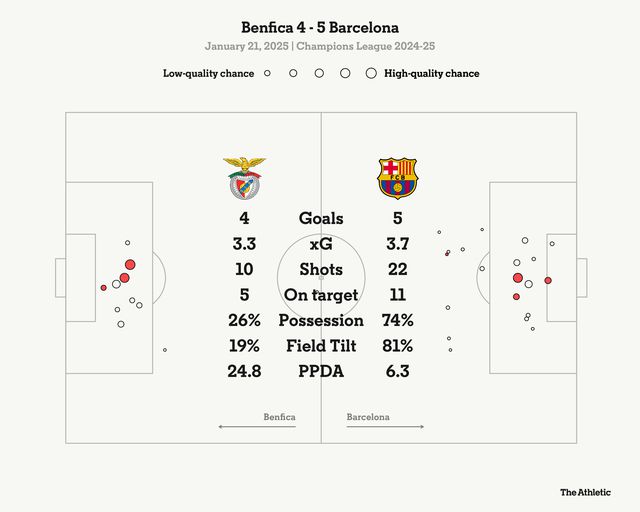
Task: Click the isolated shot marker outside the left penalty box
Action: 165,349
